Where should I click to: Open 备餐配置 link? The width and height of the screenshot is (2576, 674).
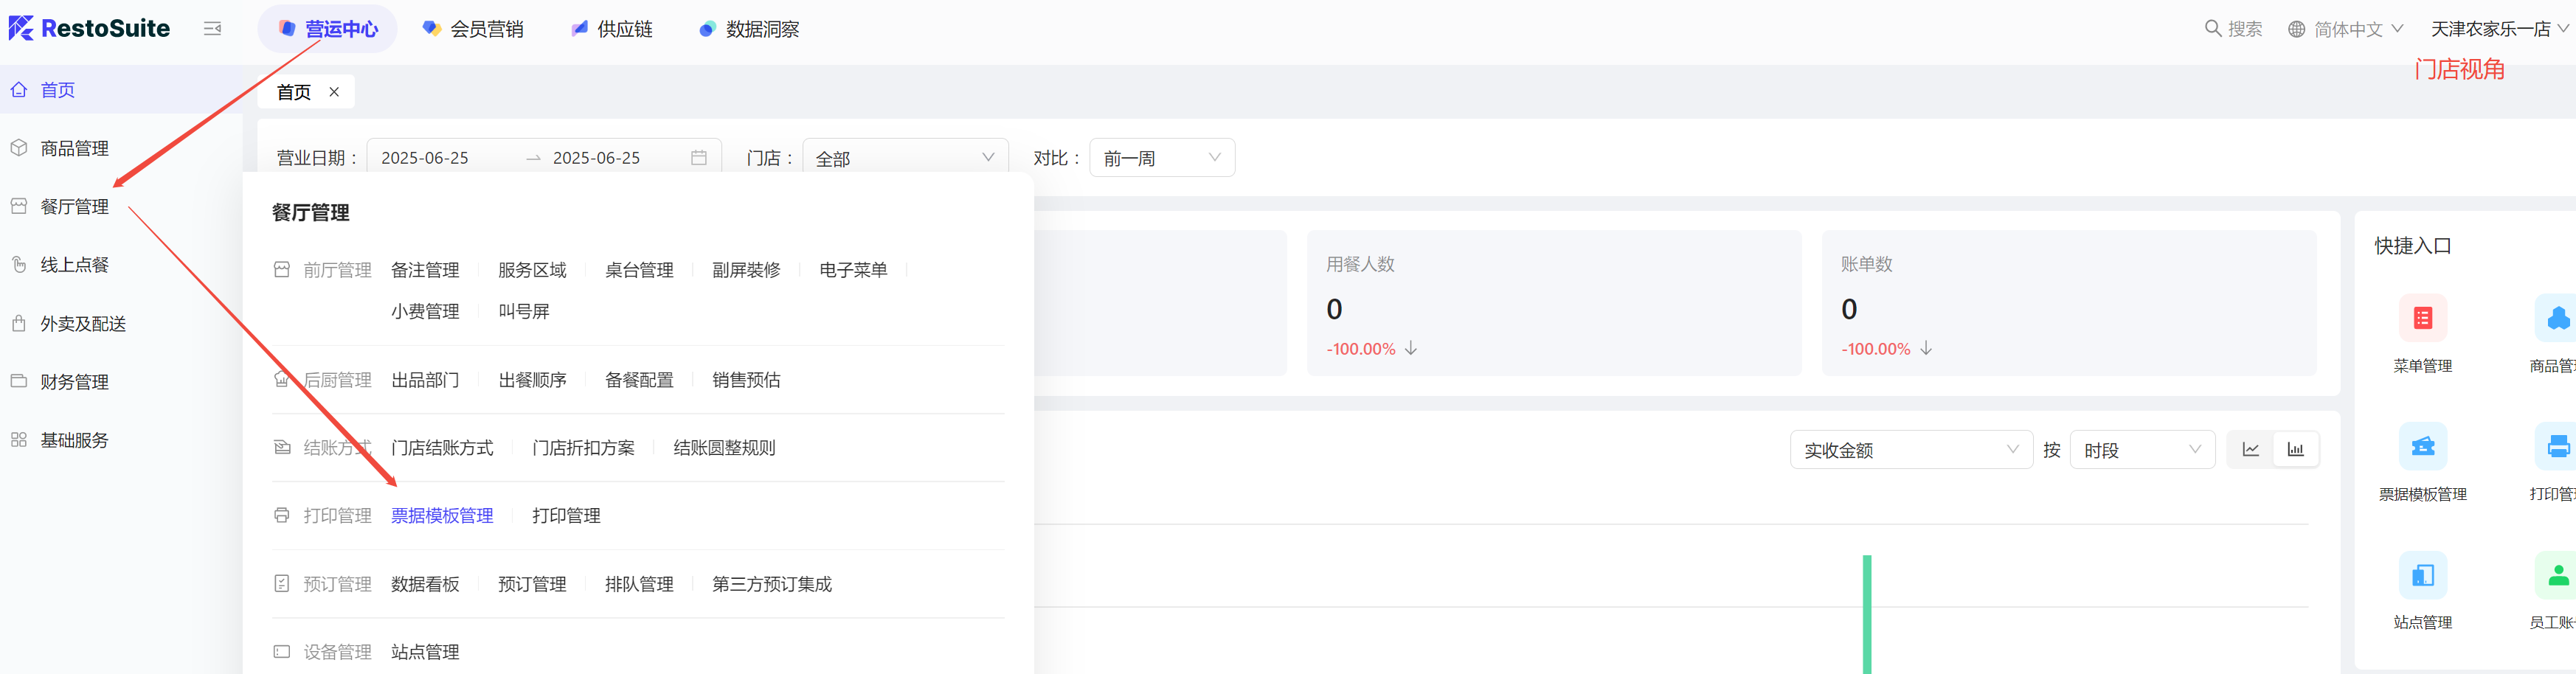pos(639,380)
